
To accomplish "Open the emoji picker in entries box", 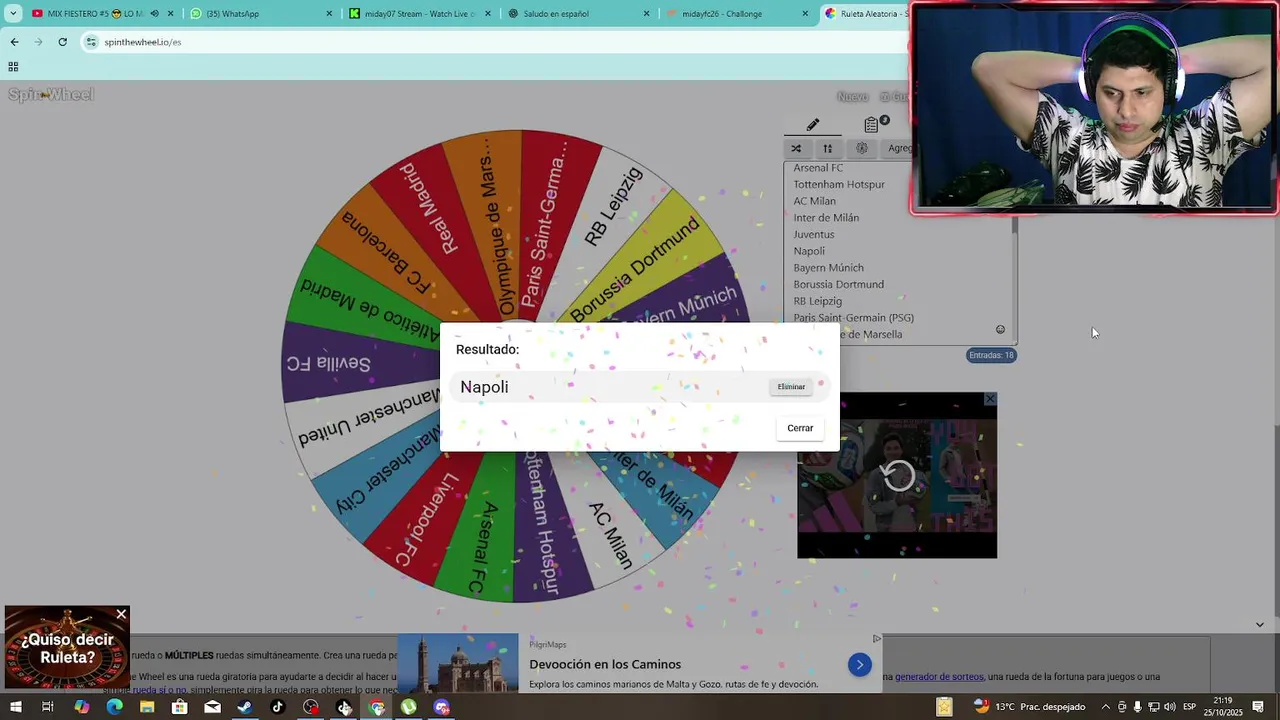I will click(x=1000, y=330).
